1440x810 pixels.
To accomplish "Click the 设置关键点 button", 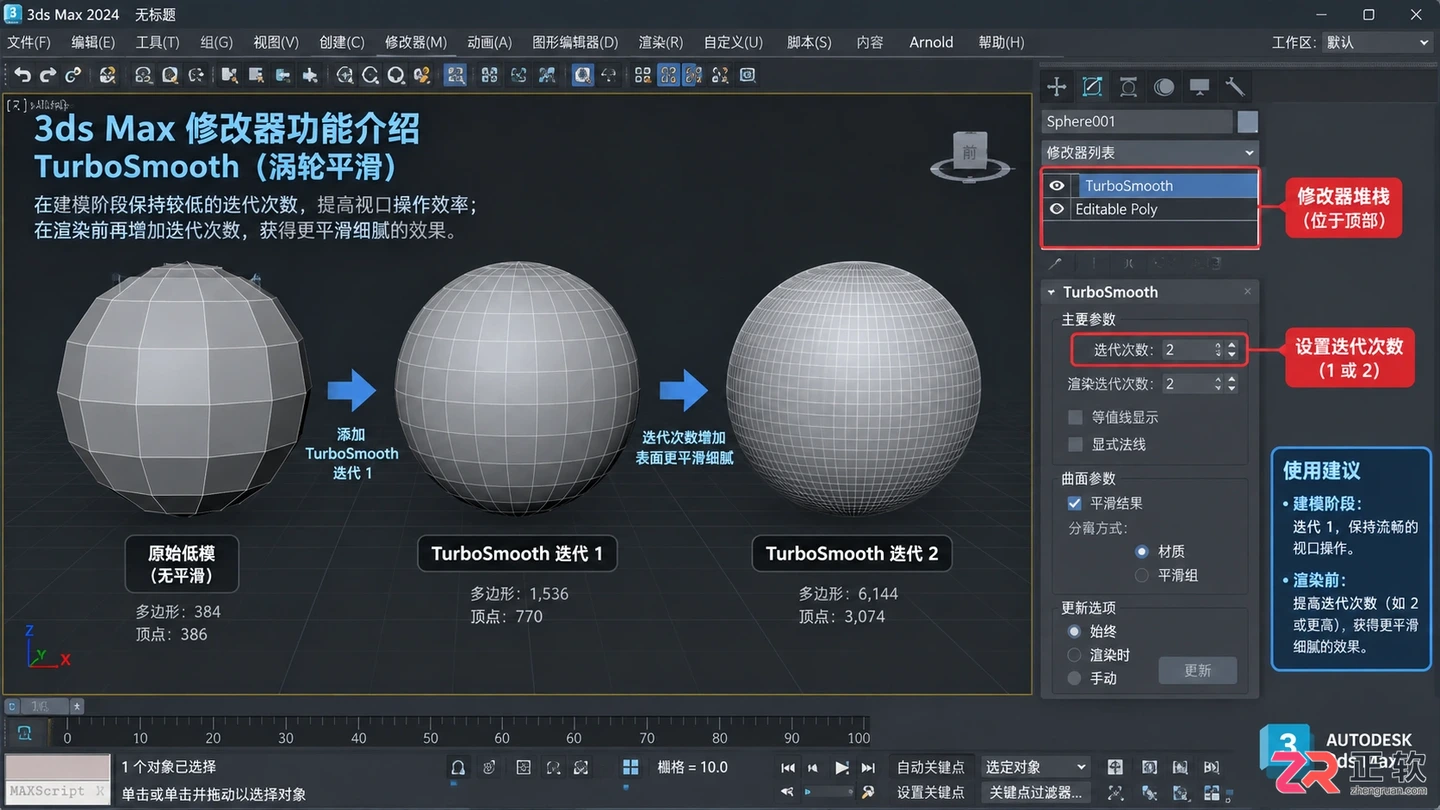I will coord(931,792).
